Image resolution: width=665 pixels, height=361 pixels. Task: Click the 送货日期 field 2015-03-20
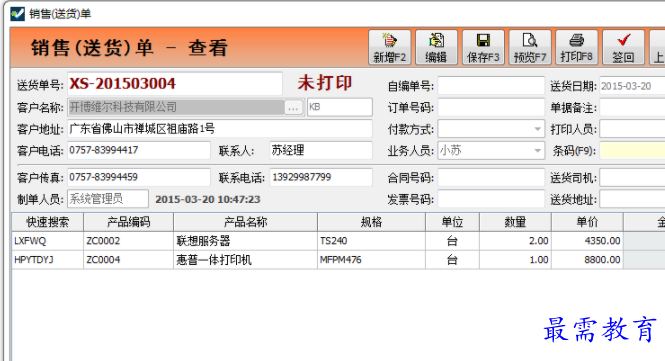click(632, 86)
